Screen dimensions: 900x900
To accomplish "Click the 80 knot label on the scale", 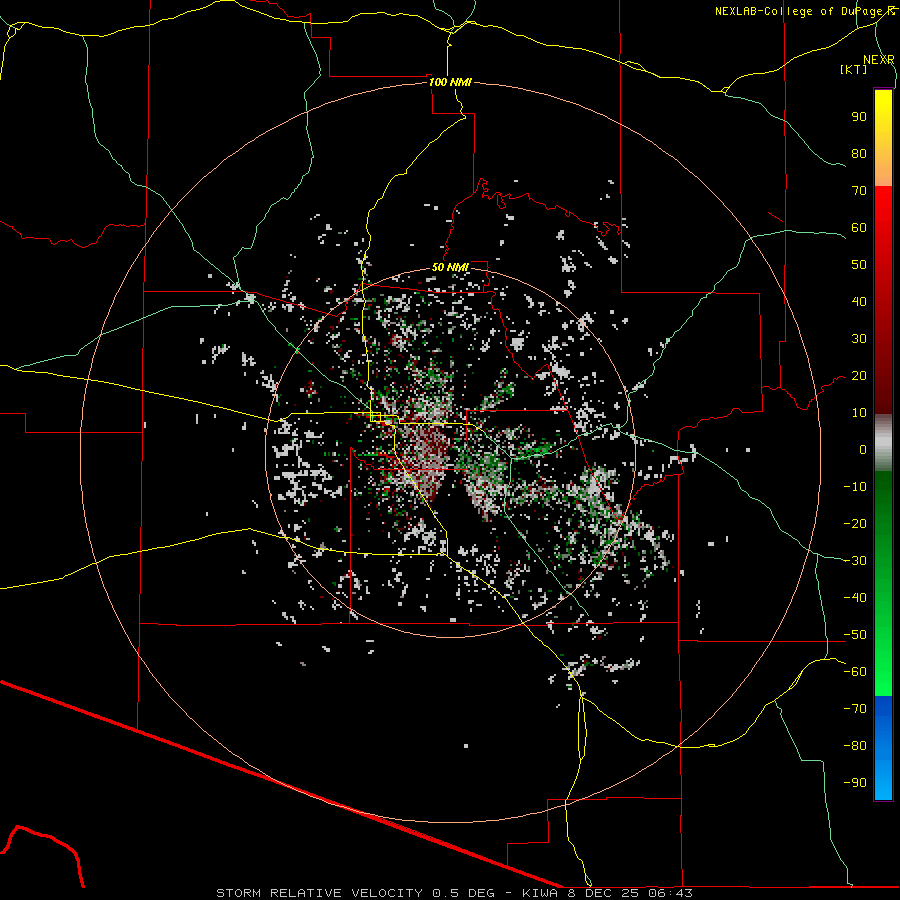I will [x=859, y=153].
